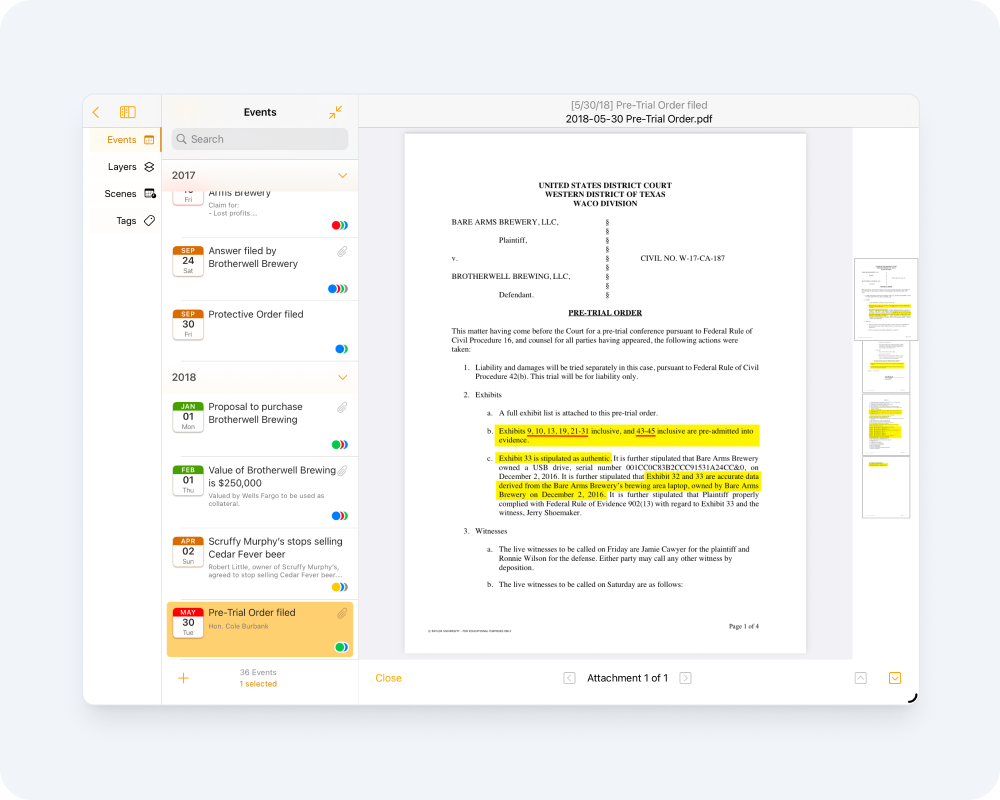Click layer dots on Scruffy Murphy's event
The image size is (1000, 800).
coord(340,587)
